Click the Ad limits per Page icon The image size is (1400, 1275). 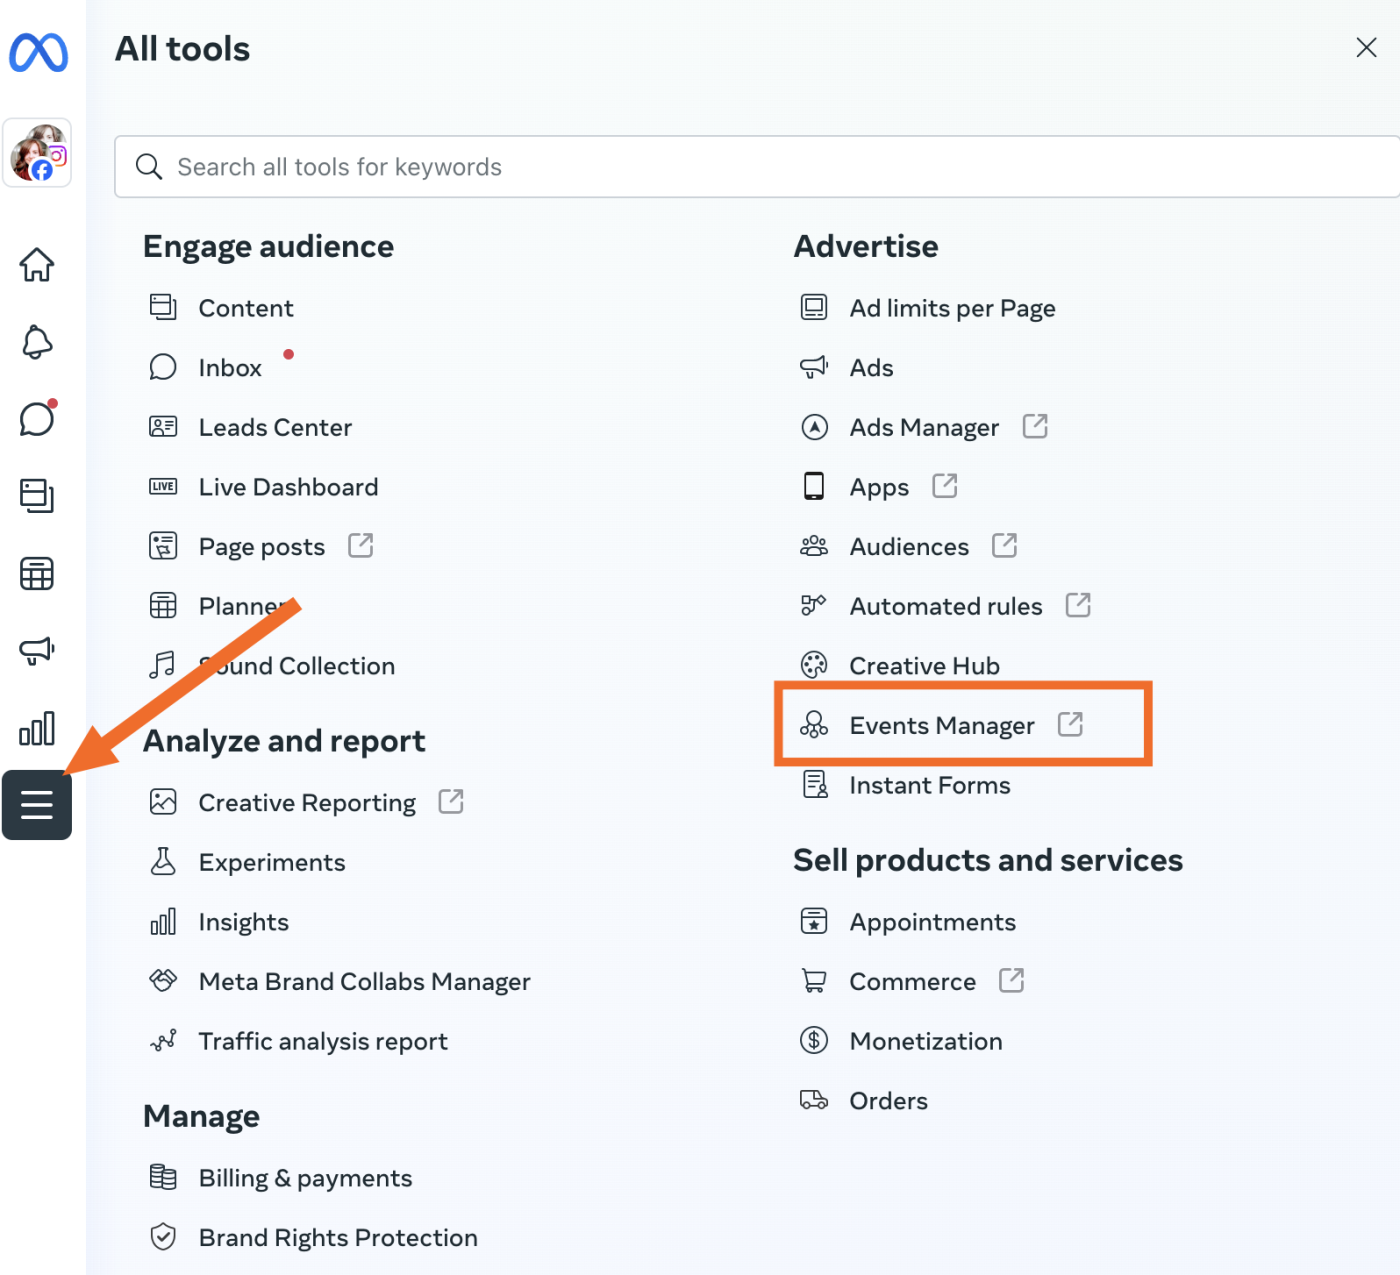pos(814,307)
